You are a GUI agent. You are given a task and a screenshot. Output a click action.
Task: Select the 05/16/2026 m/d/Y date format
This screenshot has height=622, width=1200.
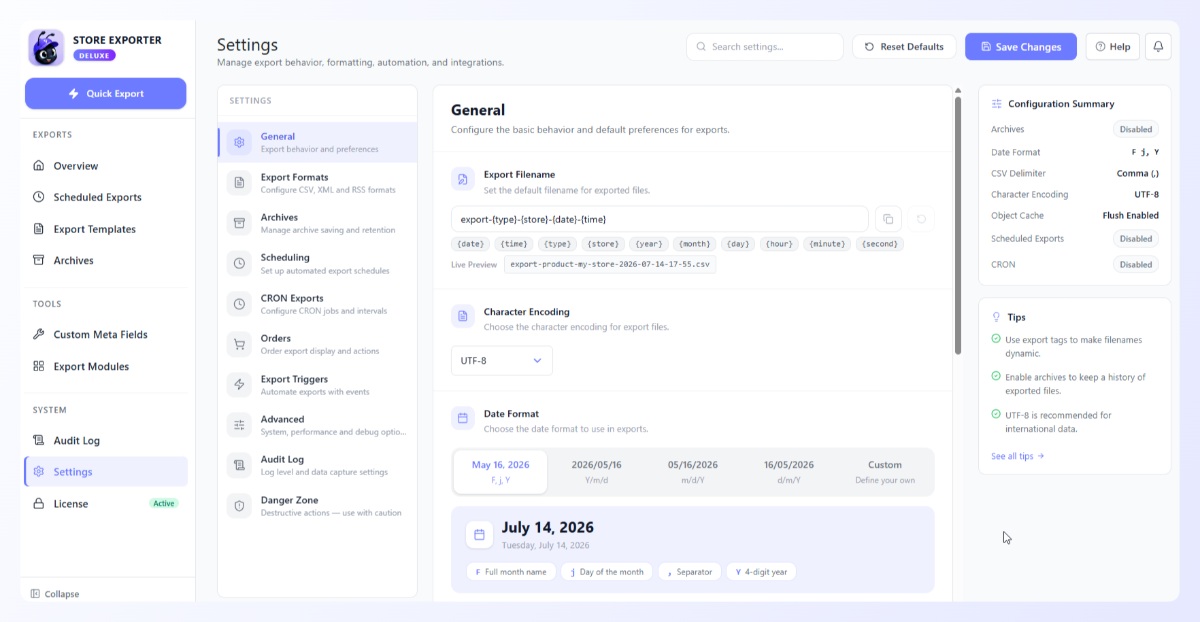coord(692,471)
